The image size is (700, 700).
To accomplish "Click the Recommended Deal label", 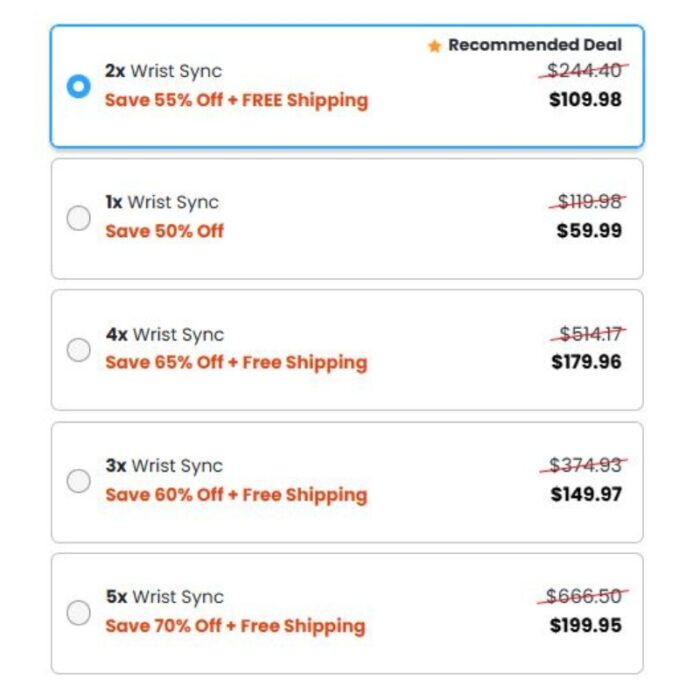I will click(534, 45).
